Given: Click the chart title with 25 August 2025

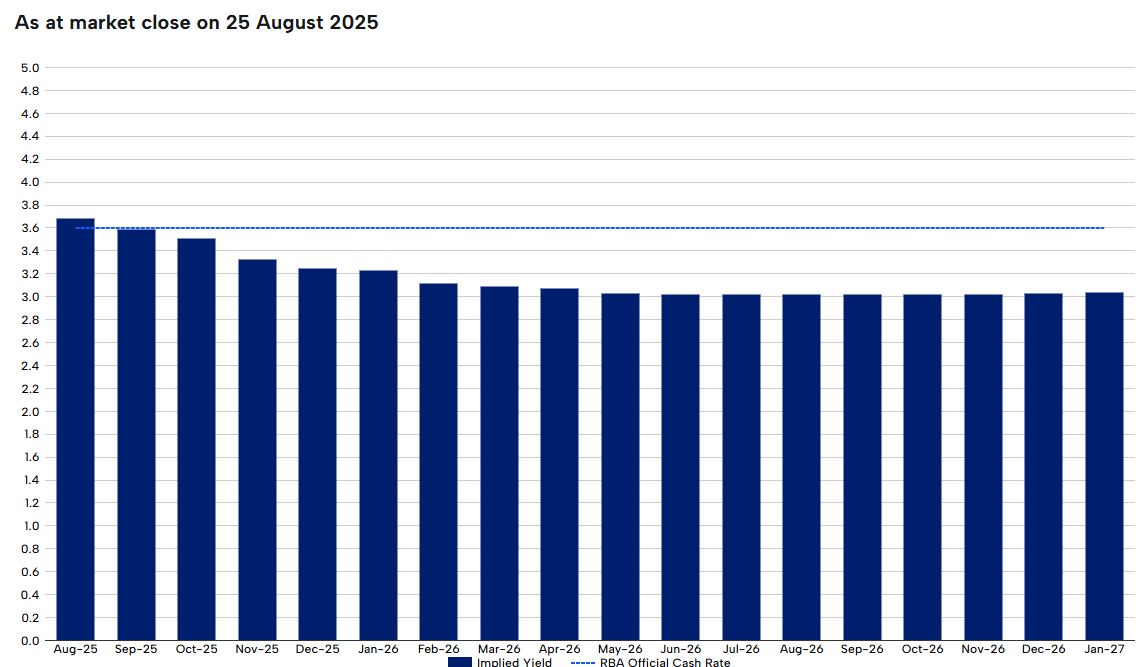Looking at the screenshot, I should click(197, 22).
